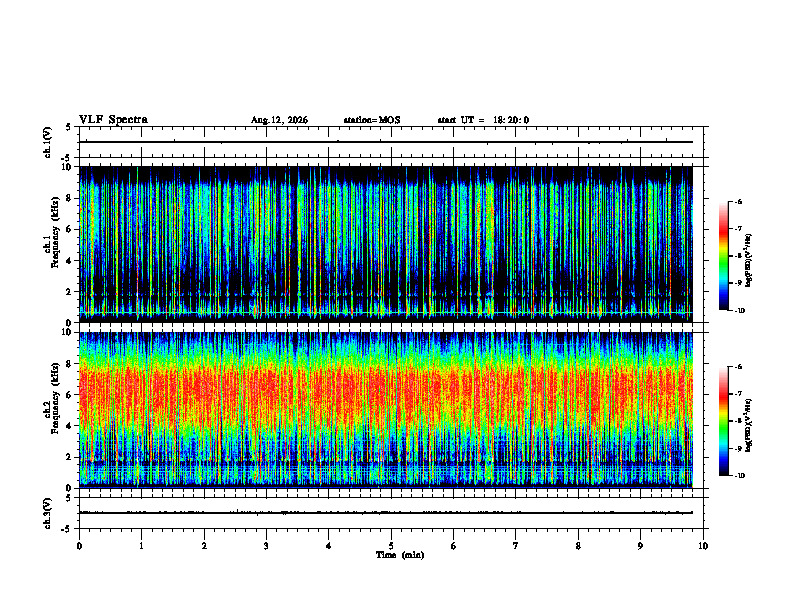The width and height of the screenshot is (792, 612).
Task: Select the ch.3(V) waveform axis label
Action: 47,513
